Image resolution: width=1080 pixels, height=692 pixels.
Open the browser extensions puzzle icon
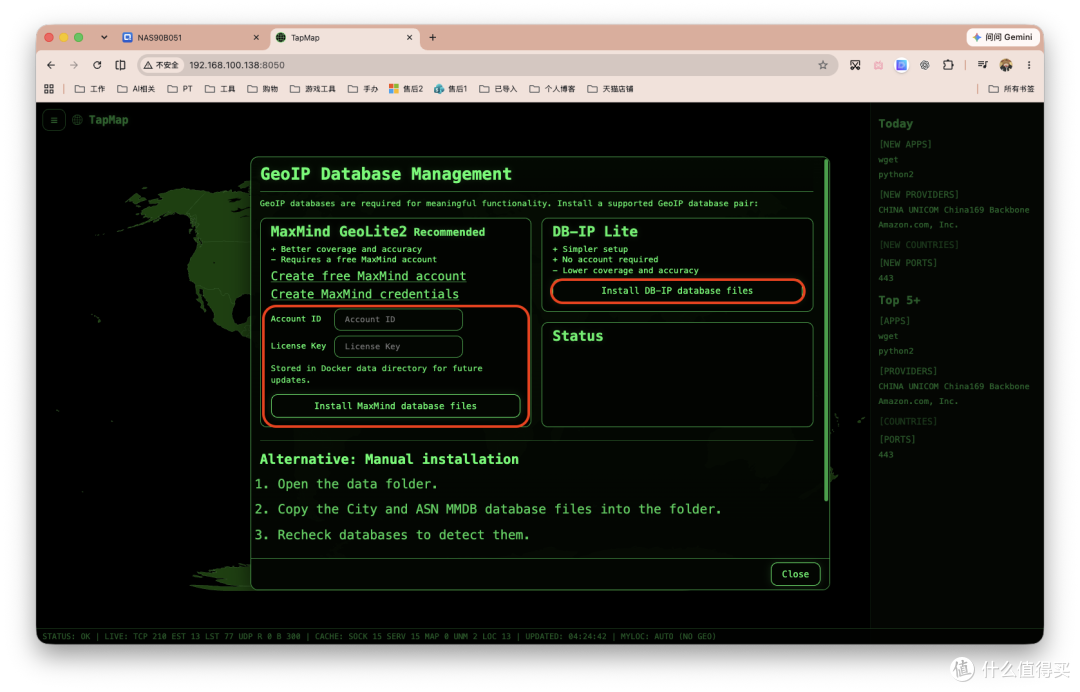[x=948, y=65]
